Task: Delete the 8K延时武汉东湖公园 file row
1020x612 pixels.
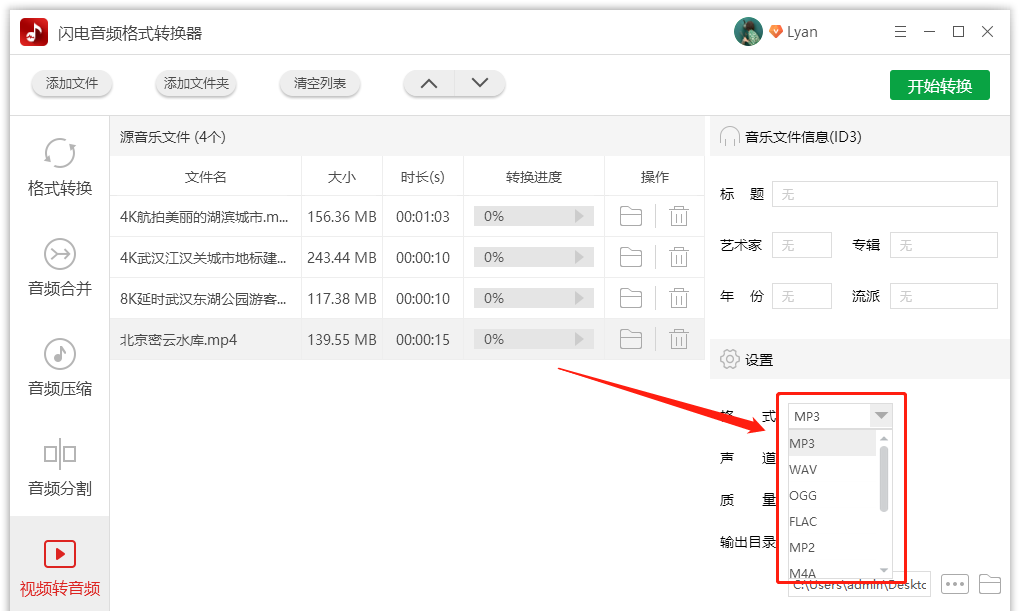Action: click(x=678, y=299)
